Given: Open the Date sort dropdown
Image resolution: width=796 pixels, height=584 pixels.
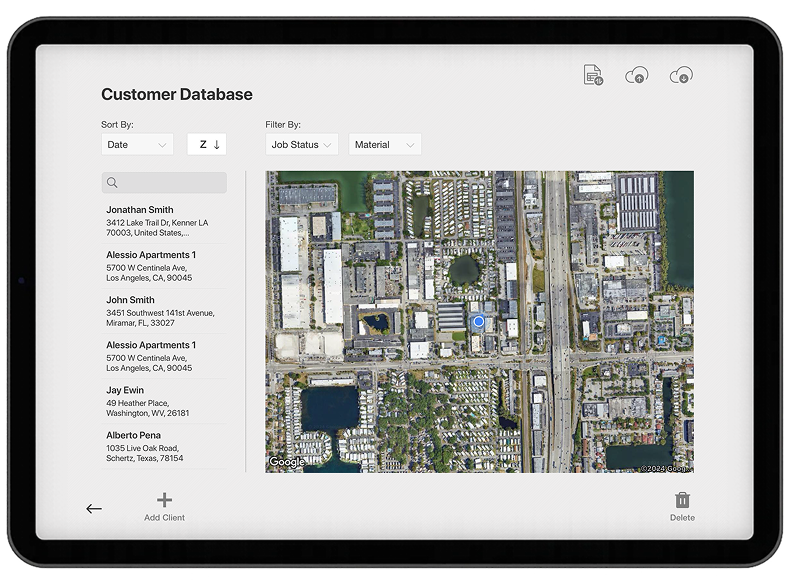Looking at the screenshot, I should tap(138, 144).
